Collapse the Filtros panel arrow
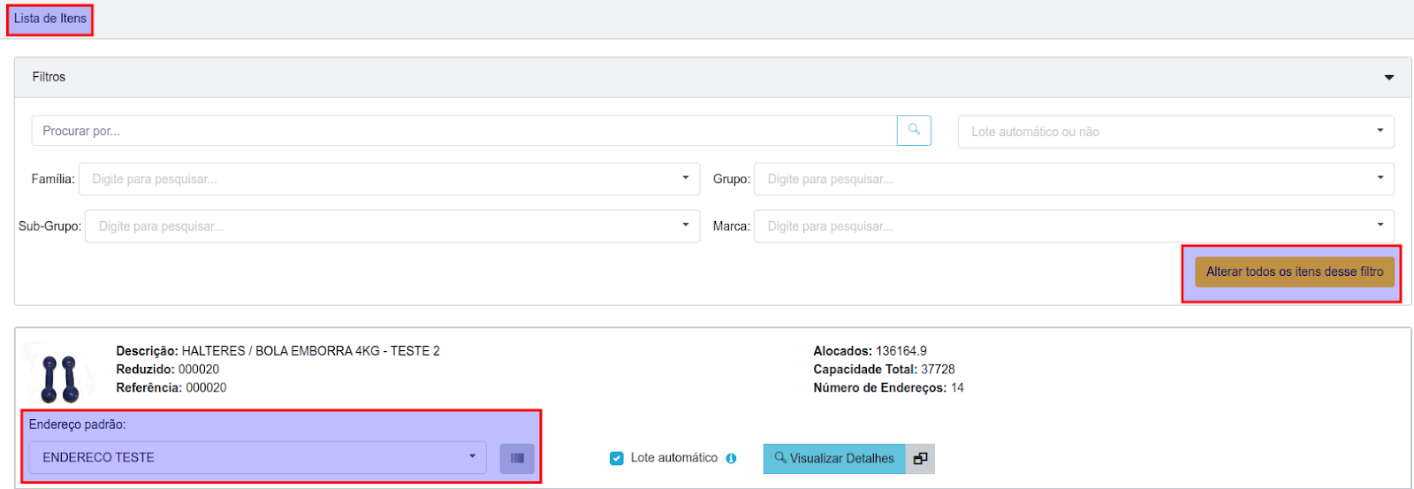Image resolution: width=1414 pixels, height=489 pixels. 1388,77
